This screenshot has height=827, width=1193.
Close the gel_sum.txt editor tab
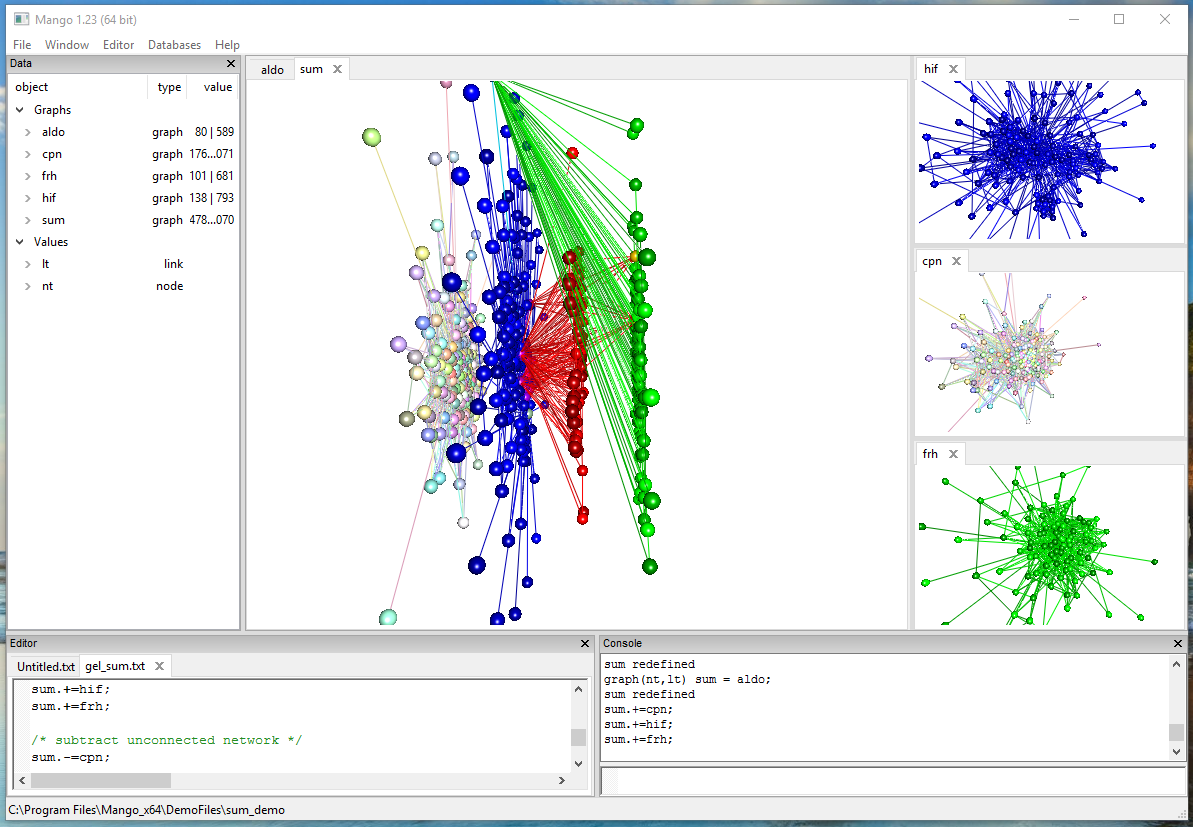pos(158,666)
